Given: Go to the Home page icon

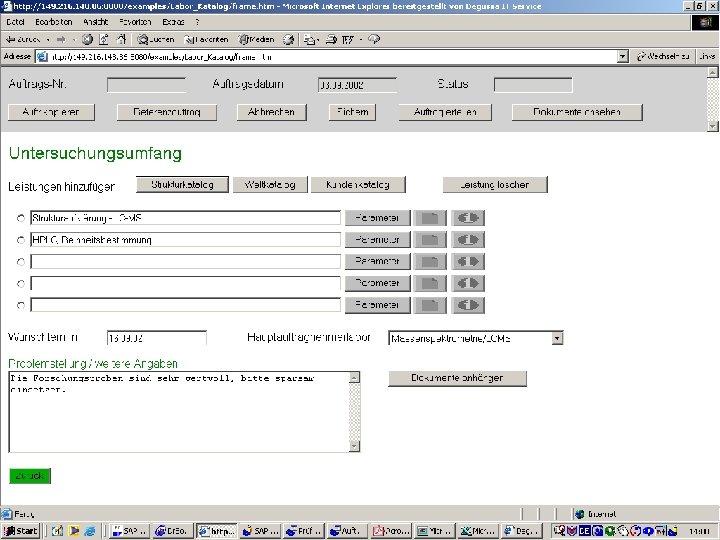Looking at the screenshot, I should pos(121,39).
